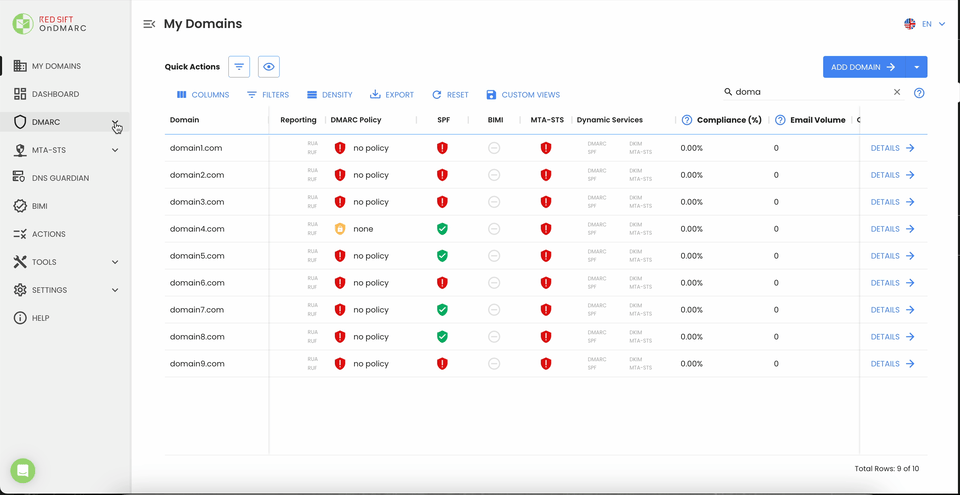Clear the search field using the X icon
960x495 pixels.
(897, 92)
